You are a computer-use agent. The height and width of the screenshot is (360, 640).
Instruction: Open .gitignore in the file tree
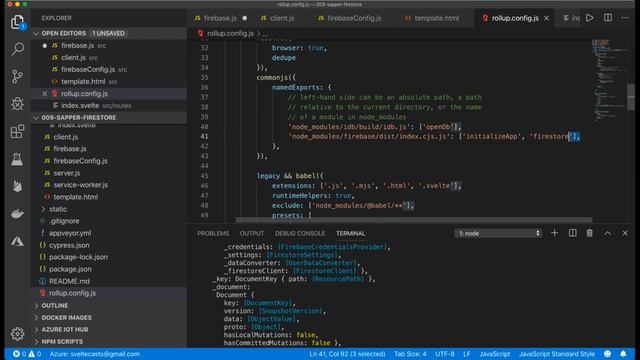[64, 221]
